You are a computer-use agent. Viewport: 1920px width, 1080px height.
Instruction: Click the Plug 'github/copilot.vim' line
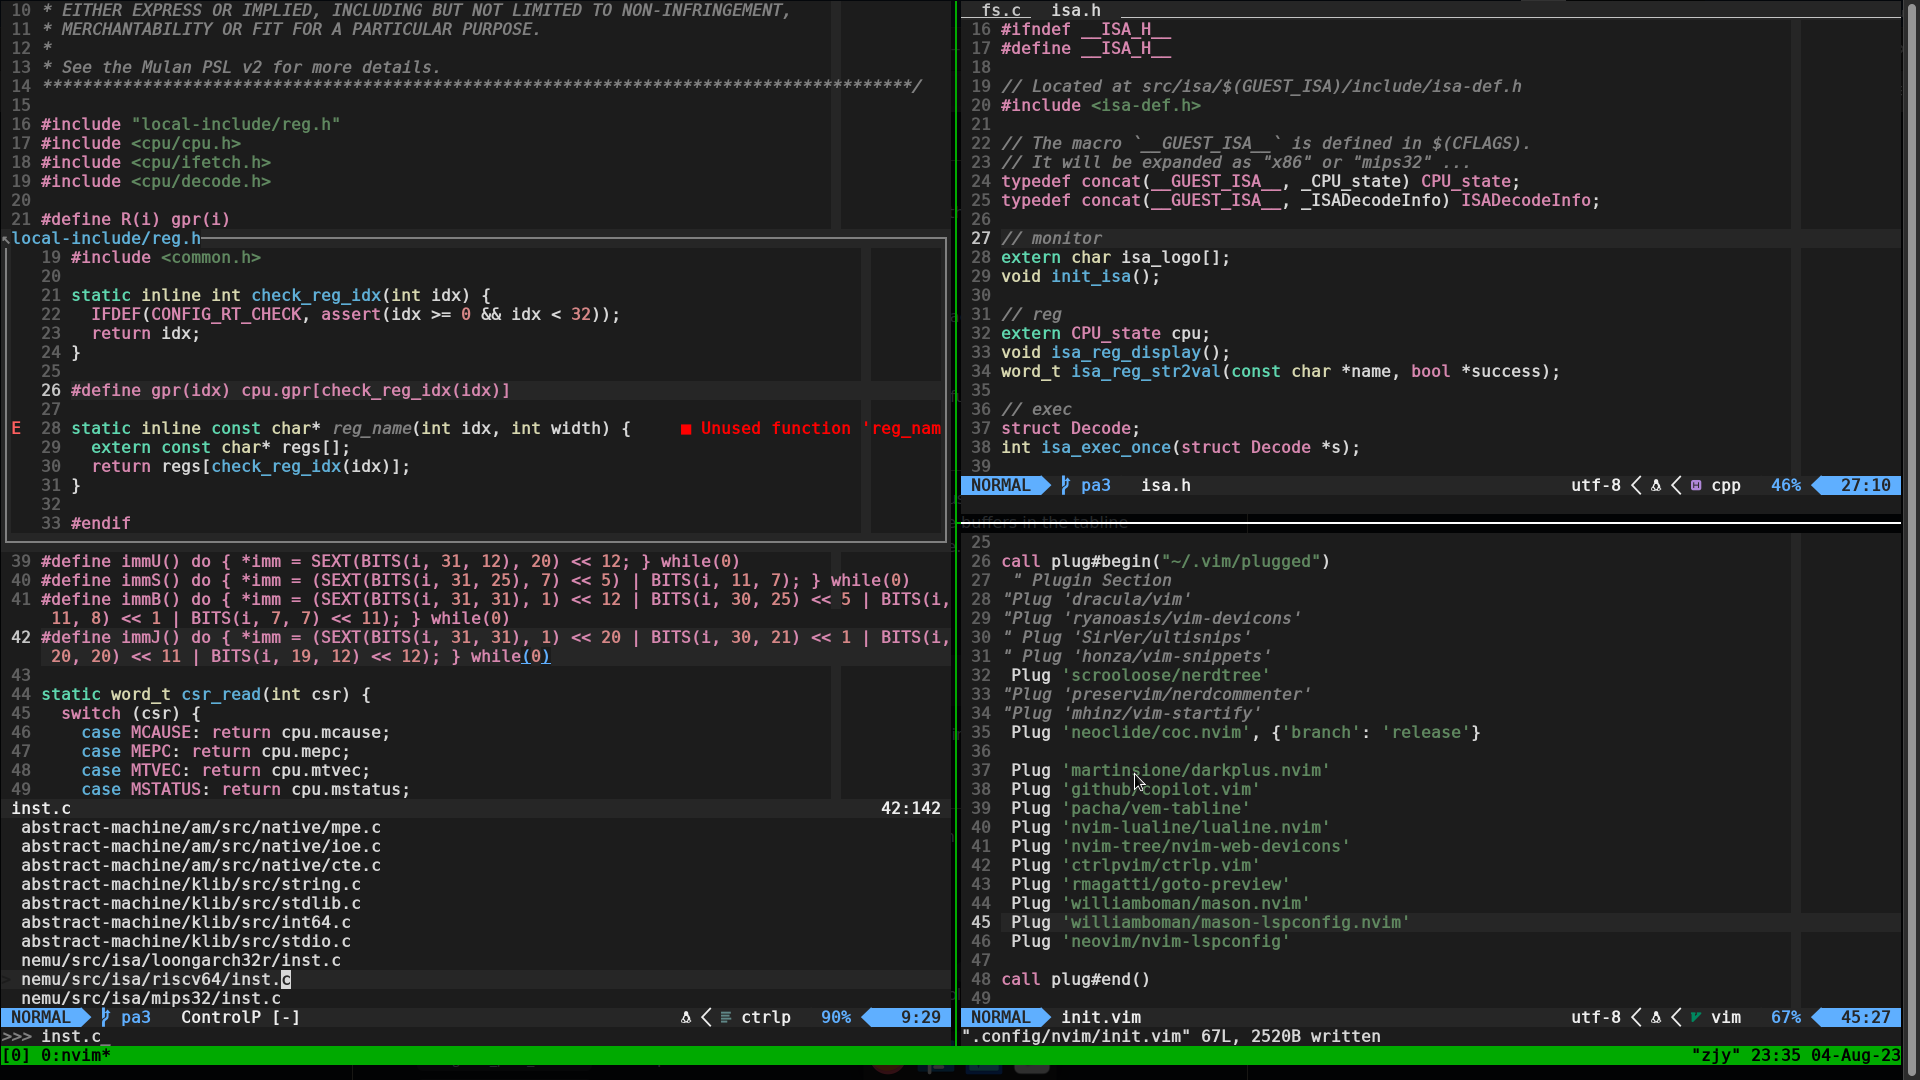point(1135,789)
